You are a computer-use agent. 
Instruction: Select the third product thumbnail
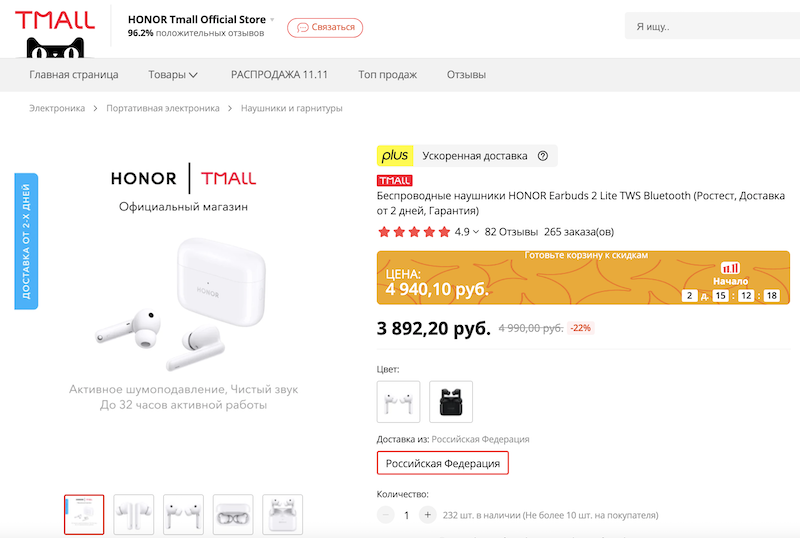click(x=183, y=514)
